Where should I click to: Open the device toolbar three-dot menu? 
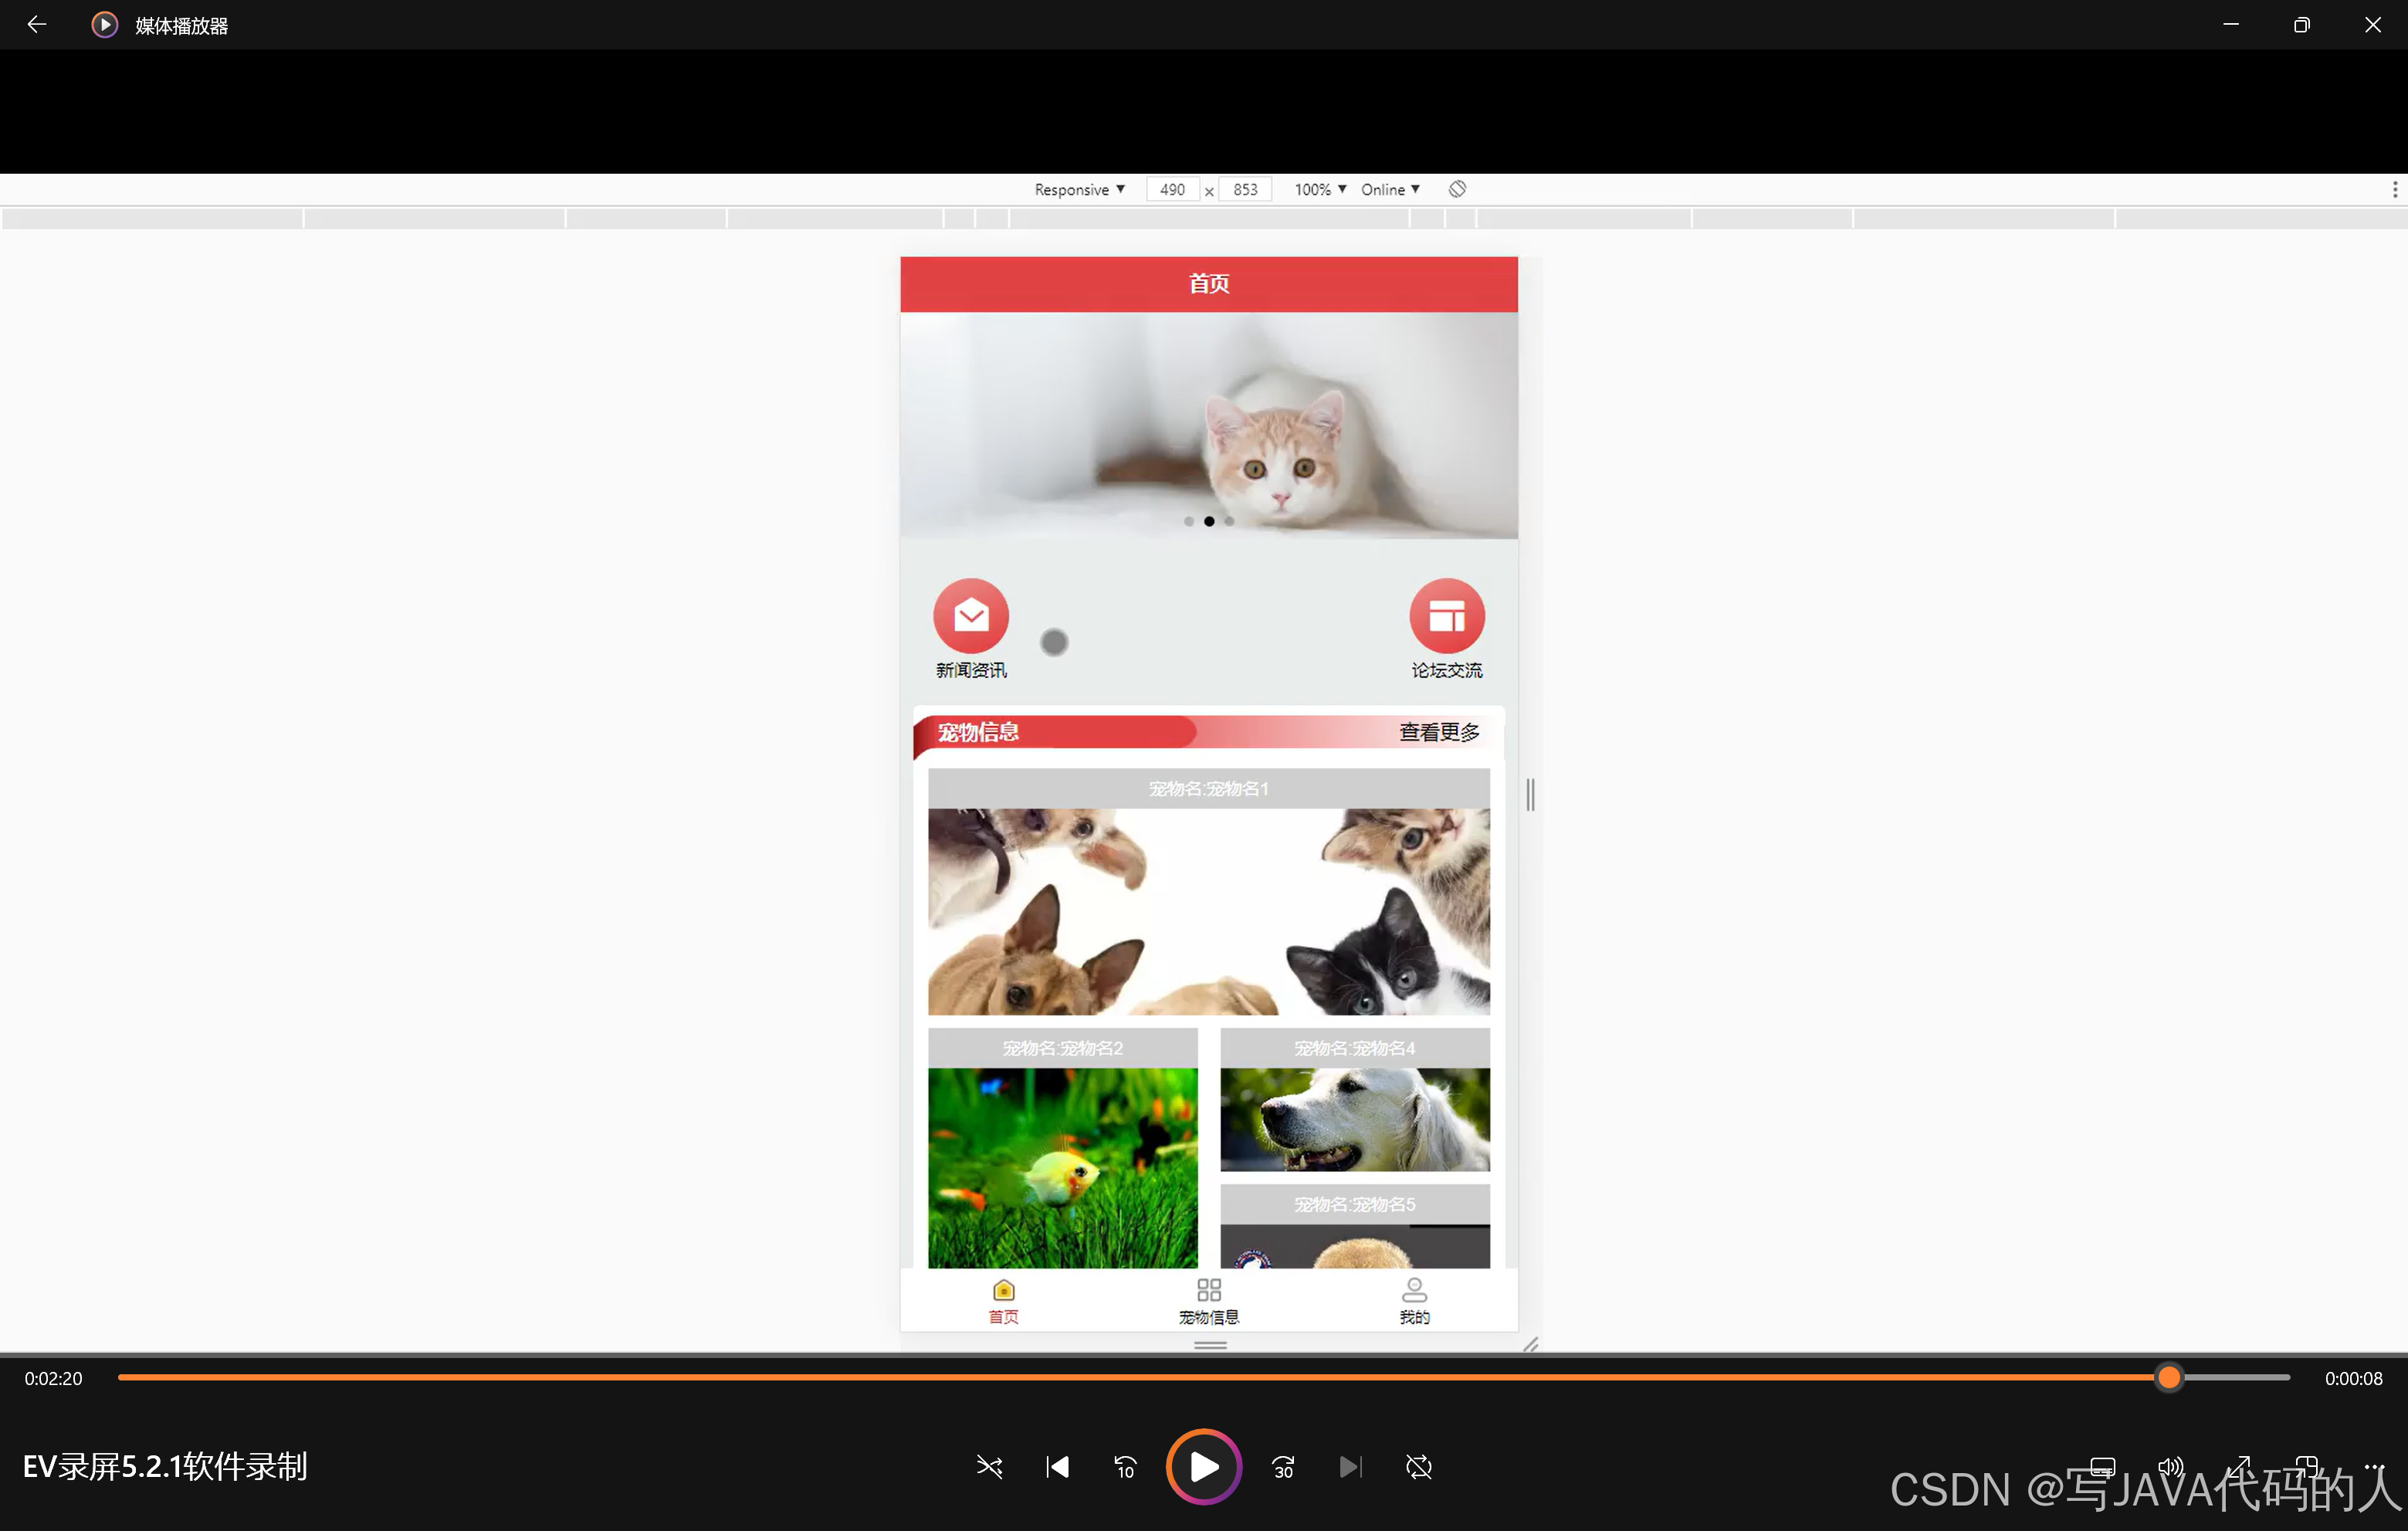(2394, 189)
